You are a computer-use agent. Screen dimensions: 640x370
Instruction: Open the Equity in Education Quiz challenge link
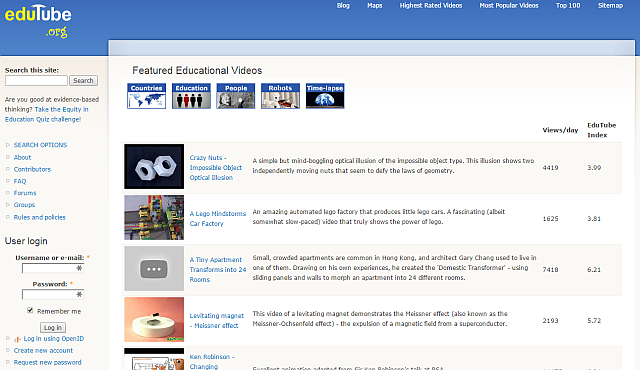click(x=47, y=114)
